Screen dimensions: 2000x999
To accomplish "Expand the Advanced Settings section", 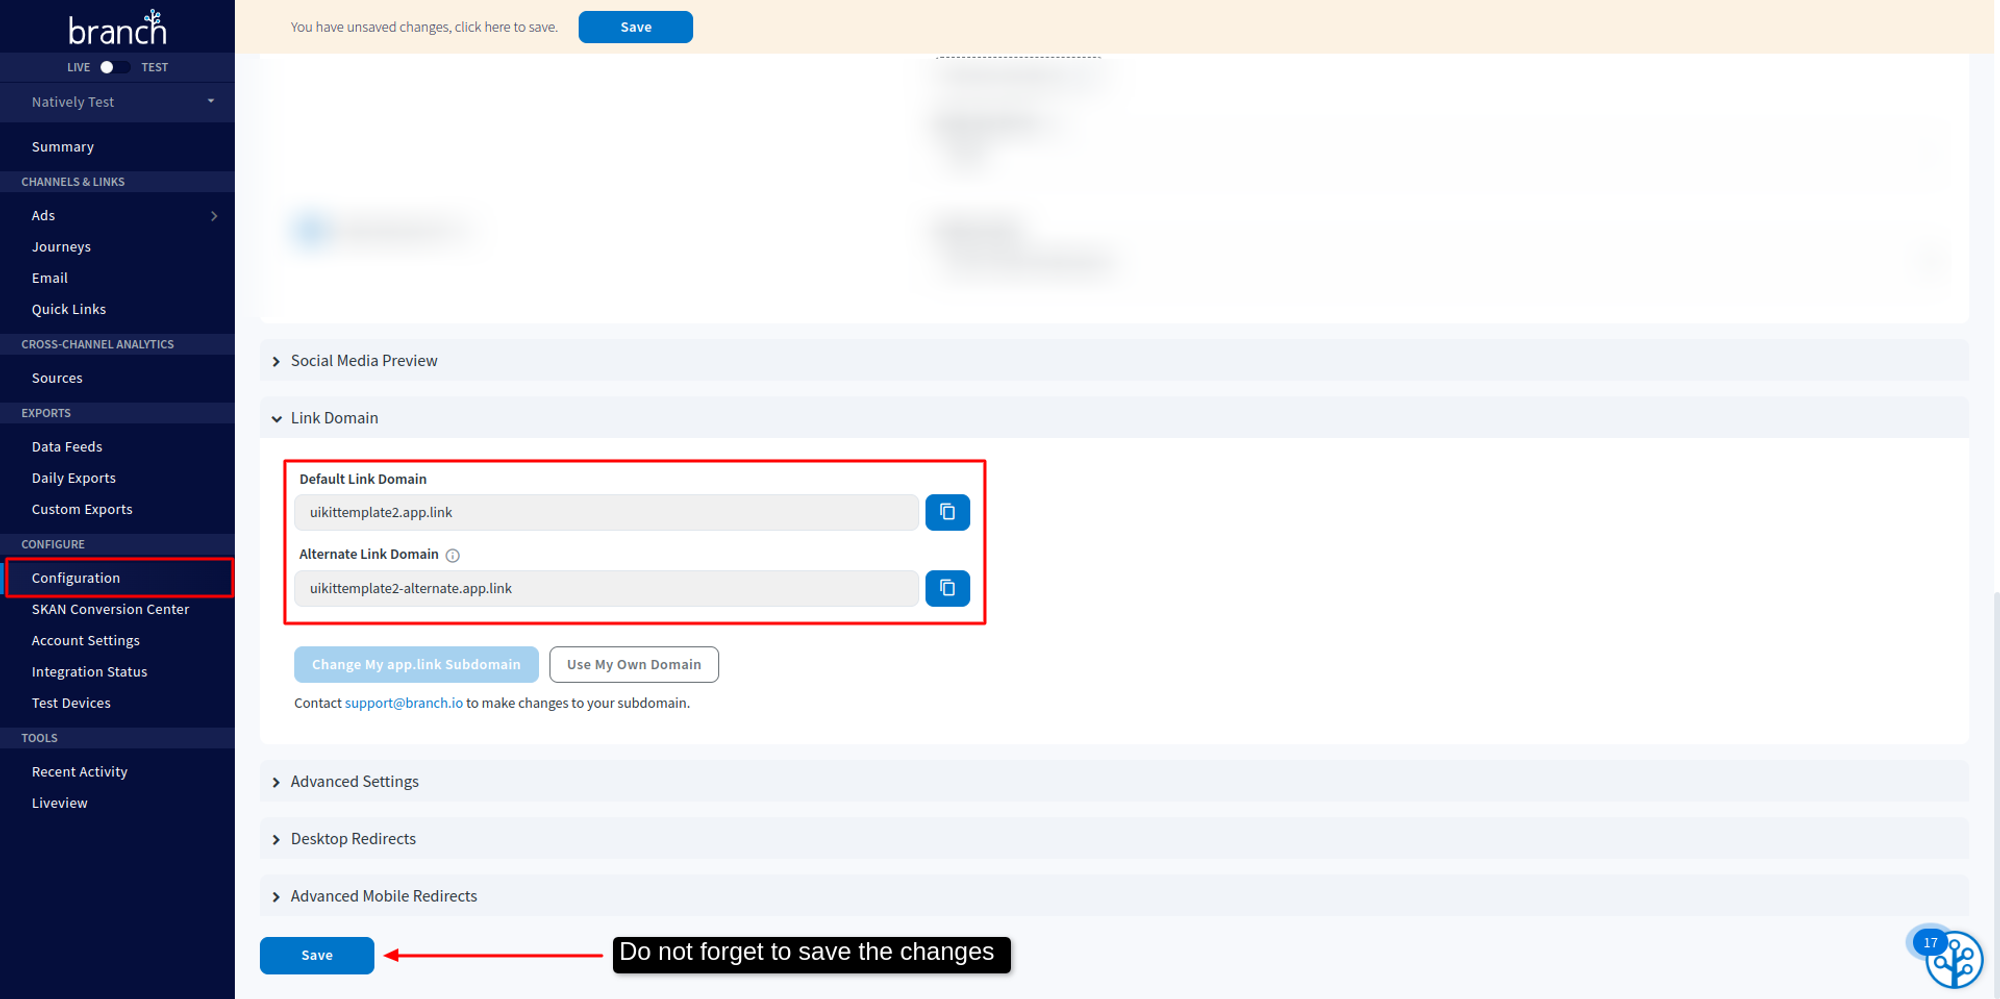I will (354, 781).
